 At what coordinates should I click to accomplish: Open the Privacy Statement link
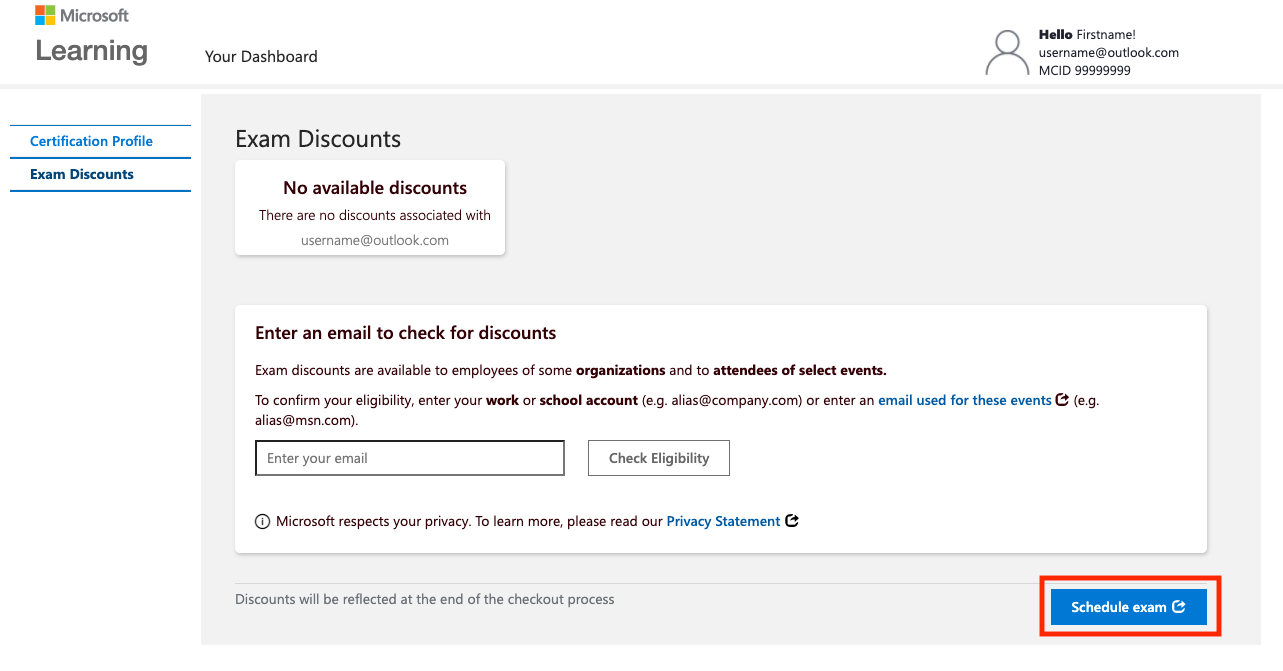pyautogui.click(x=723, y=521)
